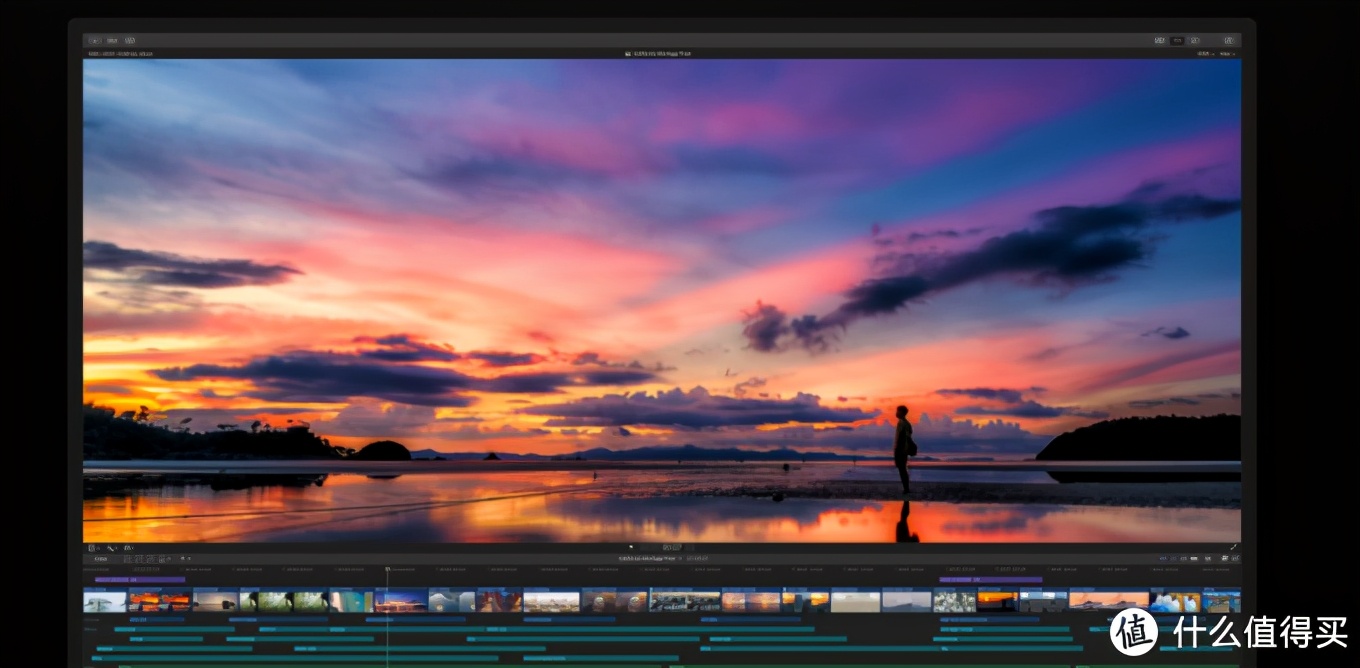
Task: Toggle the Inspector panel display button
Action: pyautogui.click(x=1195, y=41)
